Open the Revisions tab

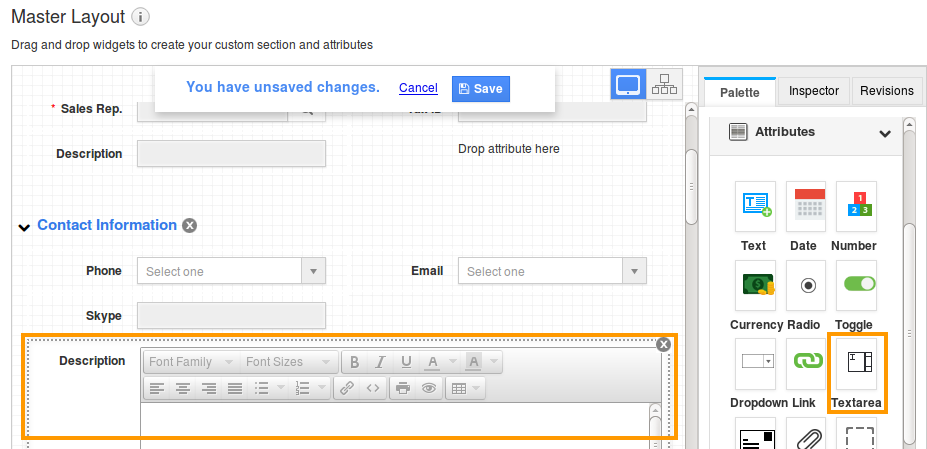[x=886, y=91]
